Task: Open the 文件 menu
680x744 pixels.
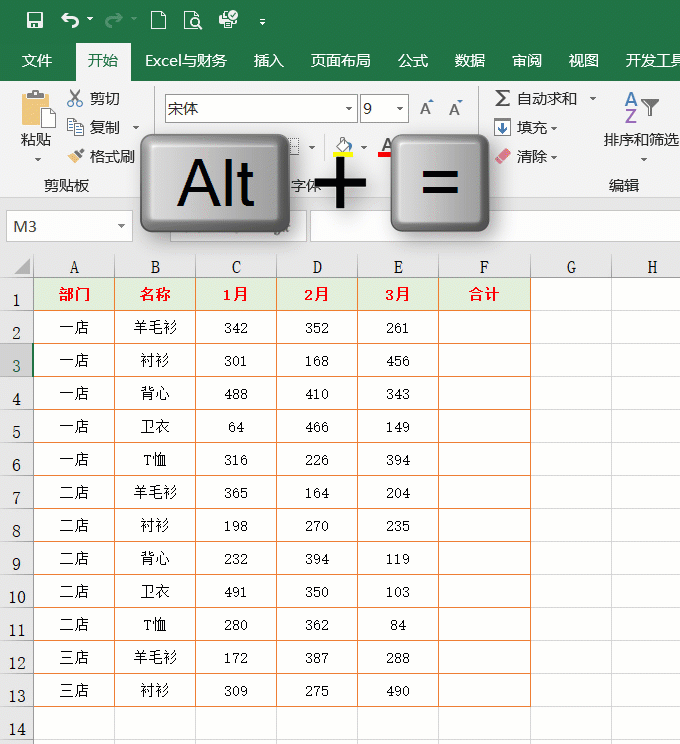Action: (37, 60)
